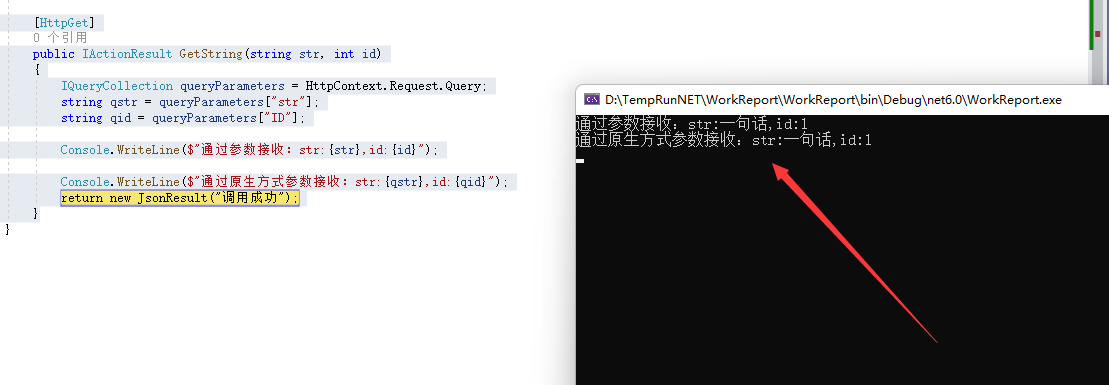1109x385 pixels.
Task: Click the {qstr} interpolation placeholder
Action: point(404,183)
